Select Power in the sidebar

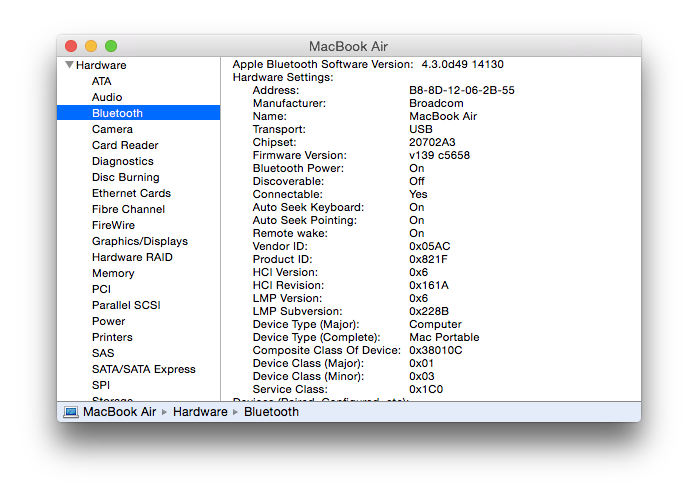pos(109,322)
